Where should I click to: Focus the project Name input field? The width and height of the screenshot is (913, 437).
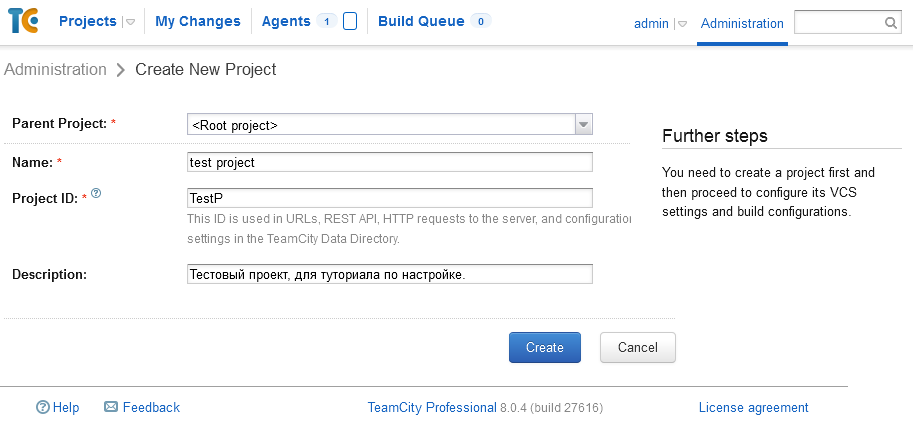(x=390, y=162)
